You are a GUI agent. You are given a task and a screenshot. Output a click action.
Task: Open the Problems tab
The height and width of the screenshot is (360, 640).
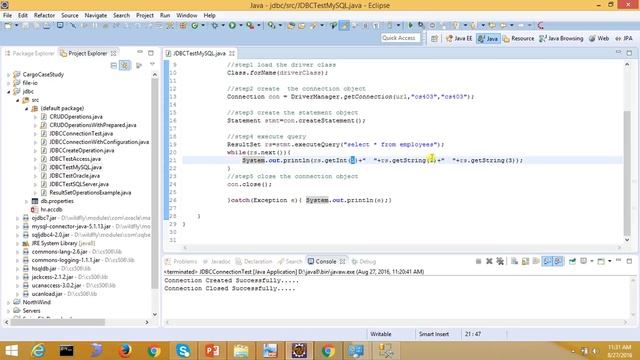(181, 261)
